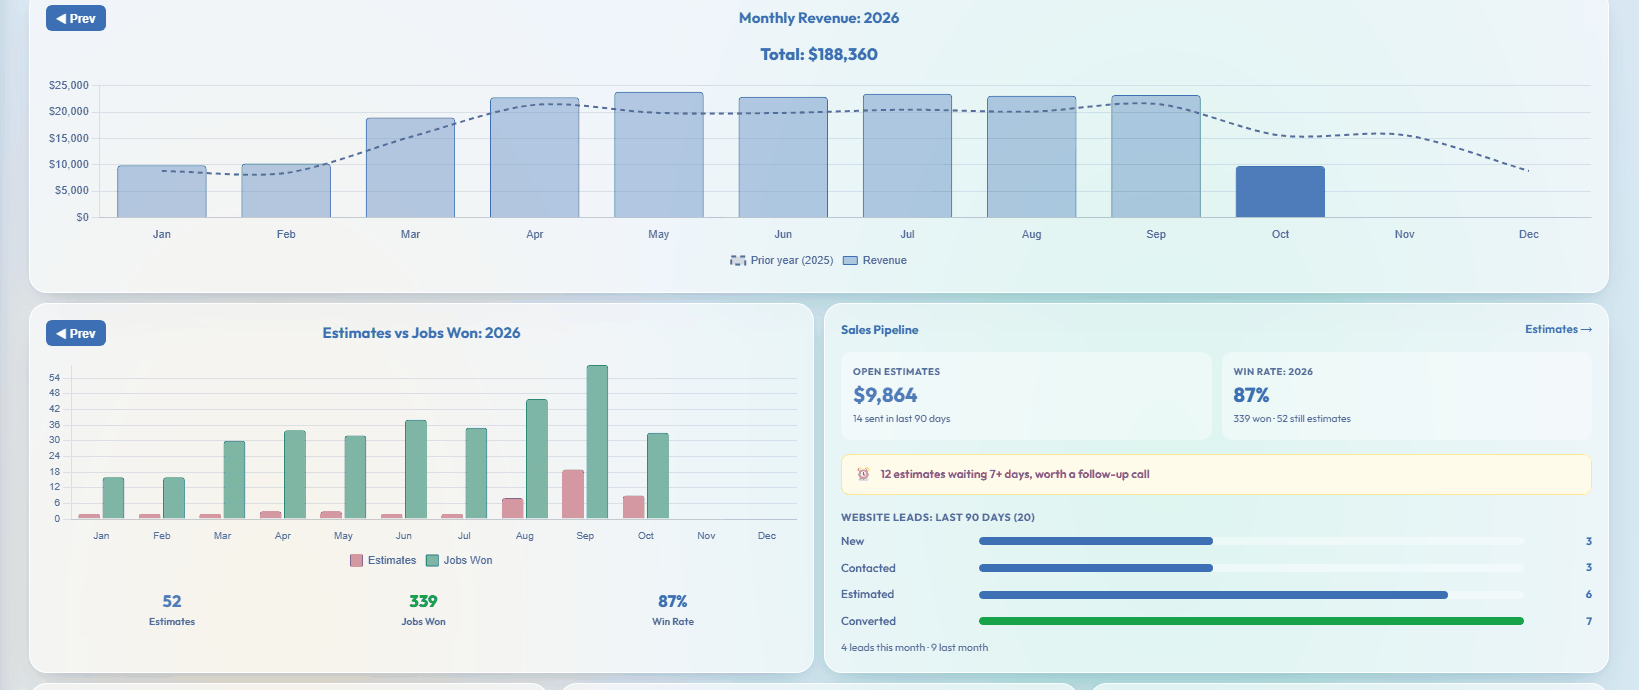The image size is (1639, 690).
Task: Toggle Revenue legend series
Action: coord(875,260)
